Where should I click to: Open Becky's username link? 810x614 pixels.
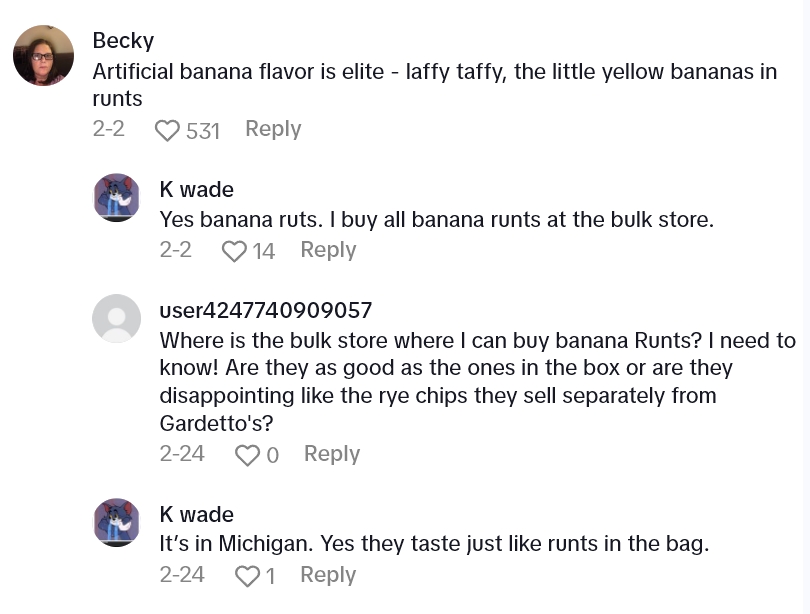click(123, 40)
